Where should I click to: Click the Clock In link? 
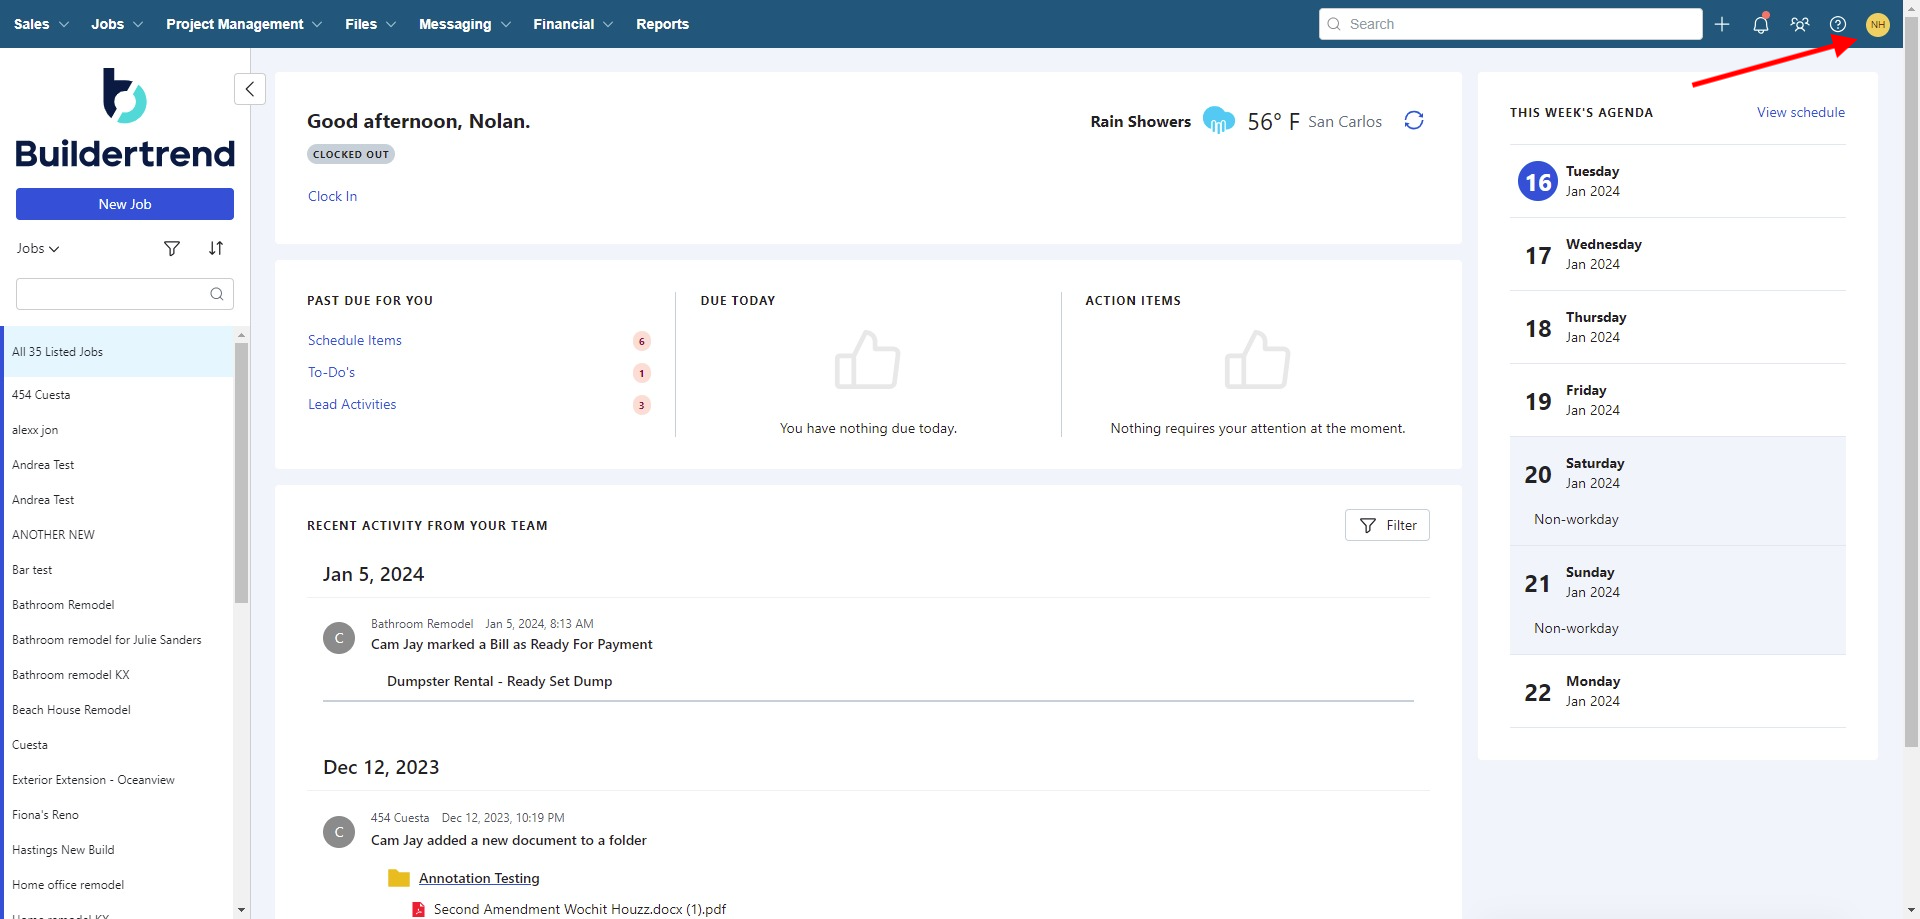332,196
